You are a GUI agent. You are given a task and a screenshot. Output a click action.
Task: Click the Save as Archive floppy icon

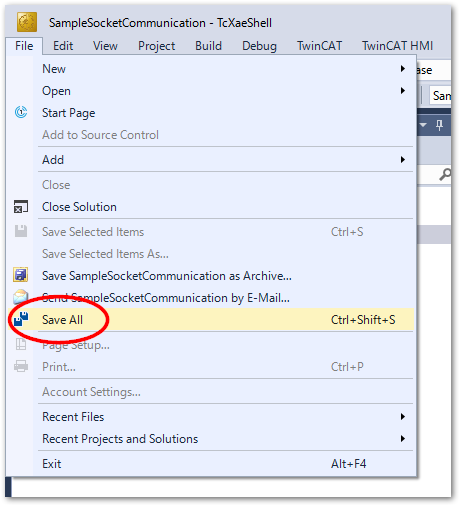click(x=21, y=275)
